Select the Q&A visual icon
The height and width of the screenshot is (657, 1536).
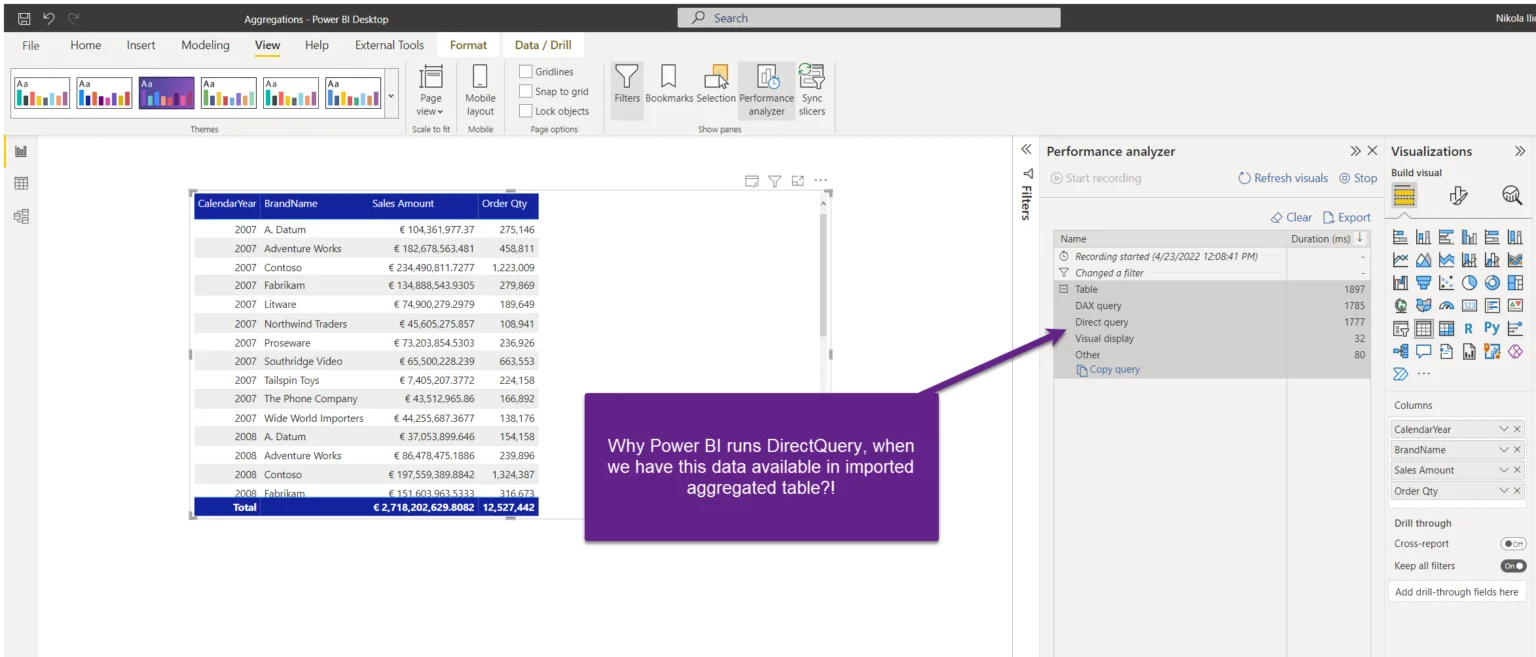coord(1423,351)
